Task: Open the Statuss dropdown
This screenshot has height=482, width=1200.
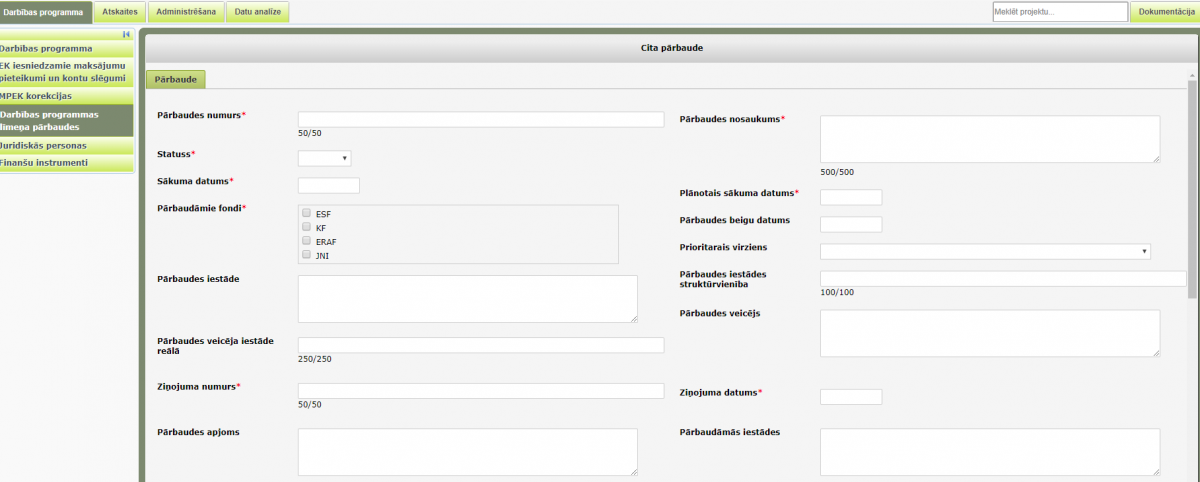Action: pyautogui.click(x=324, y=158)
